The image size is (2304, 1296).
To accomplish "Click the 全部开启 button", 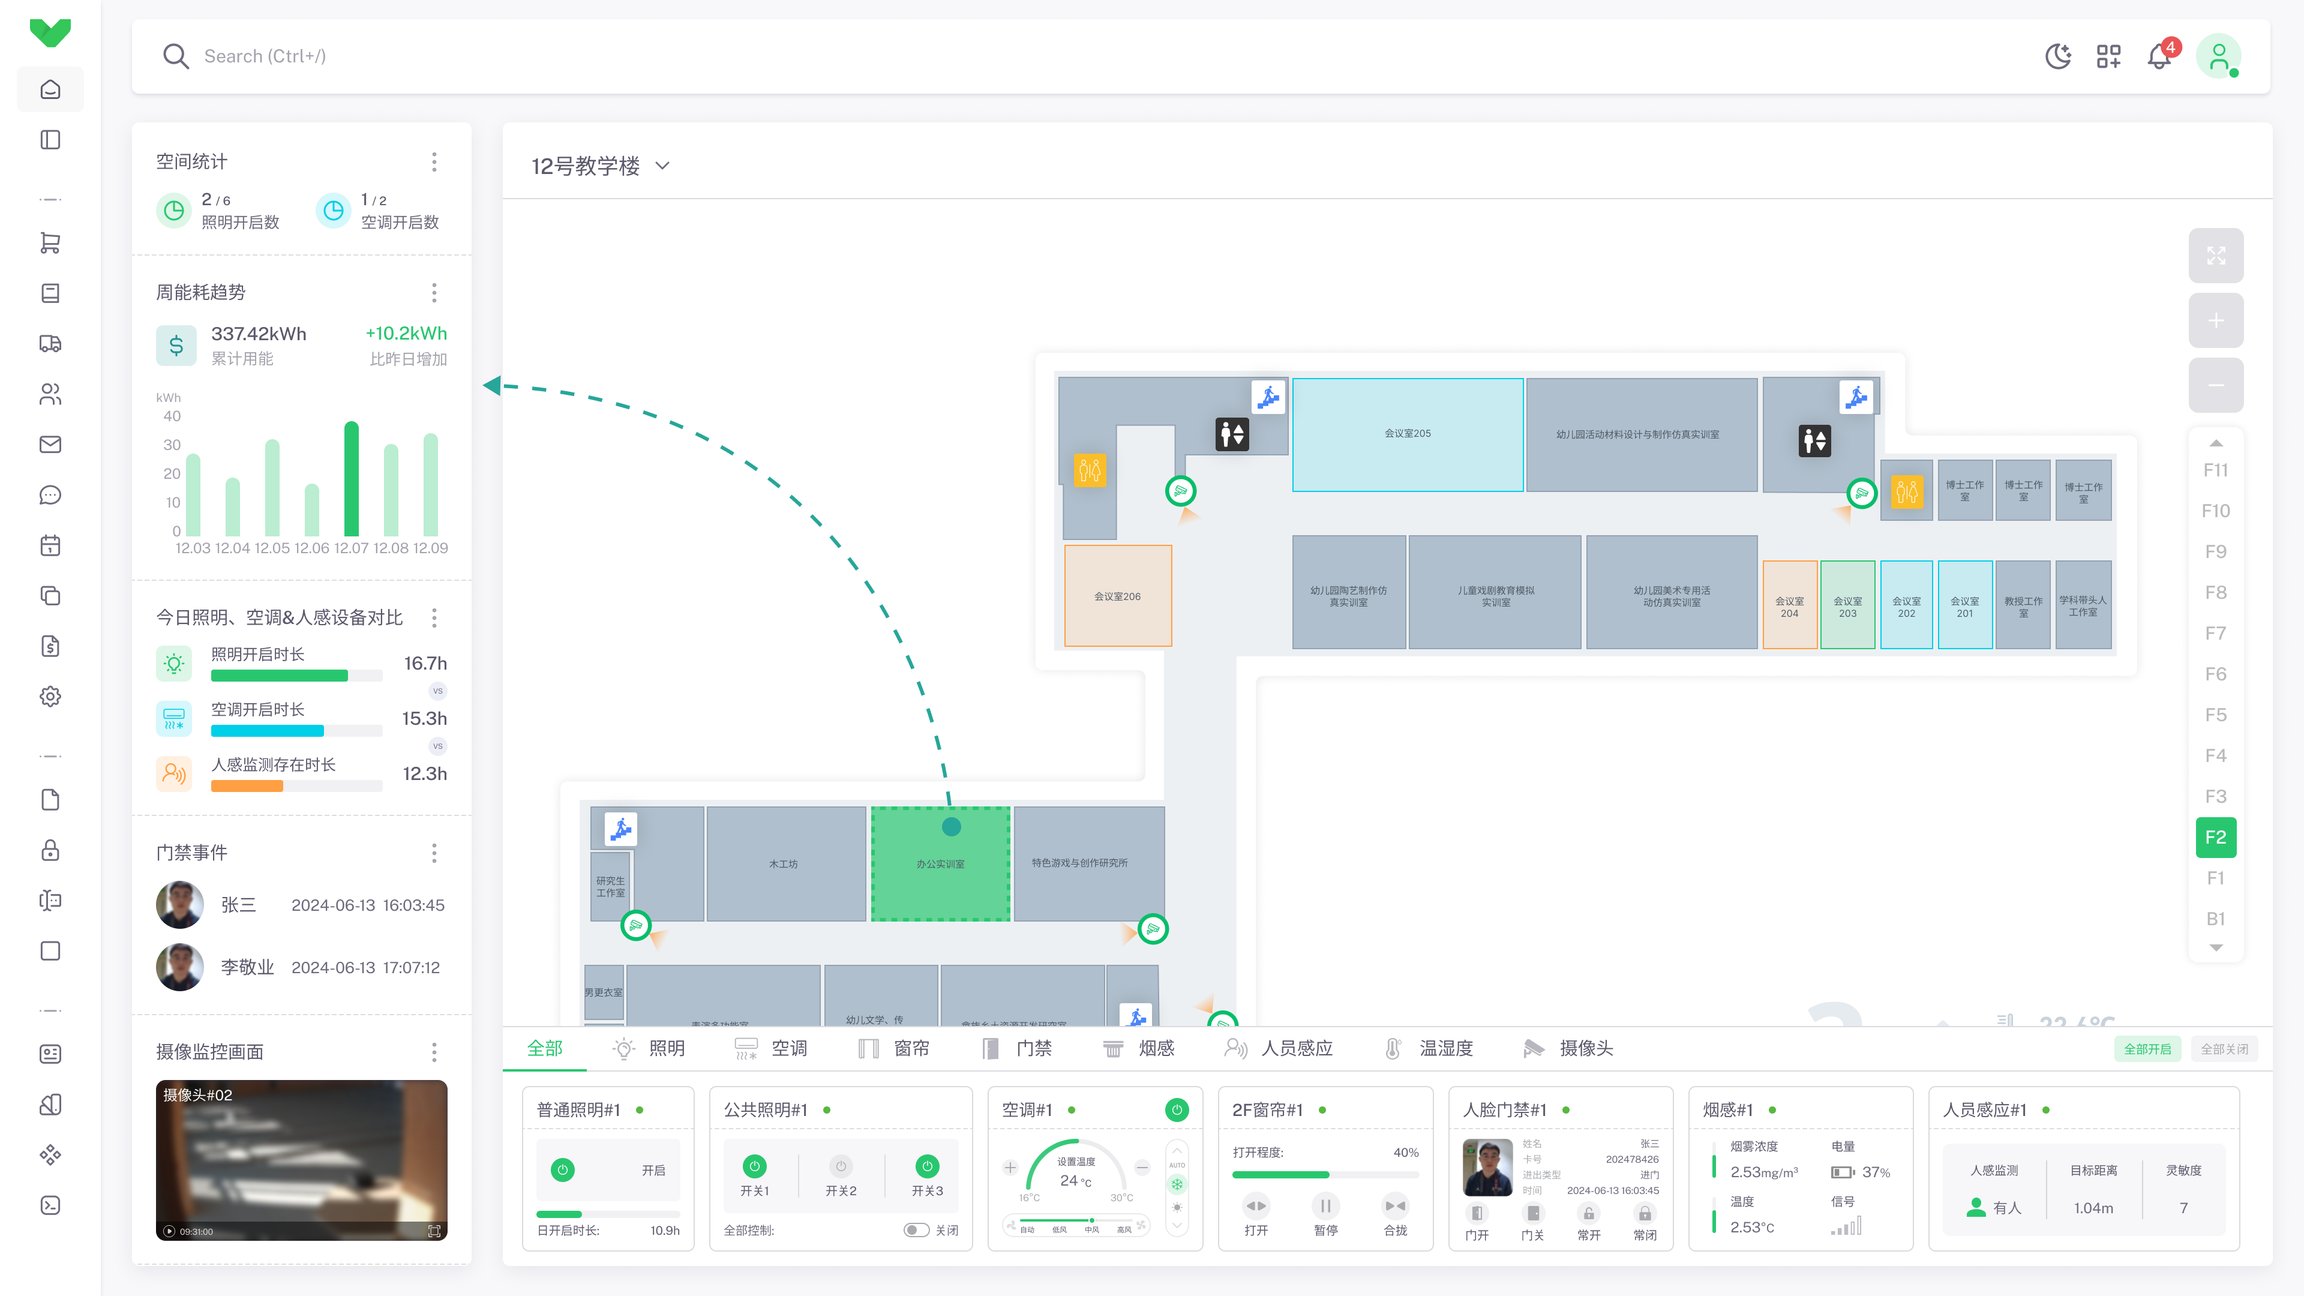I will click(2147, 1049).
